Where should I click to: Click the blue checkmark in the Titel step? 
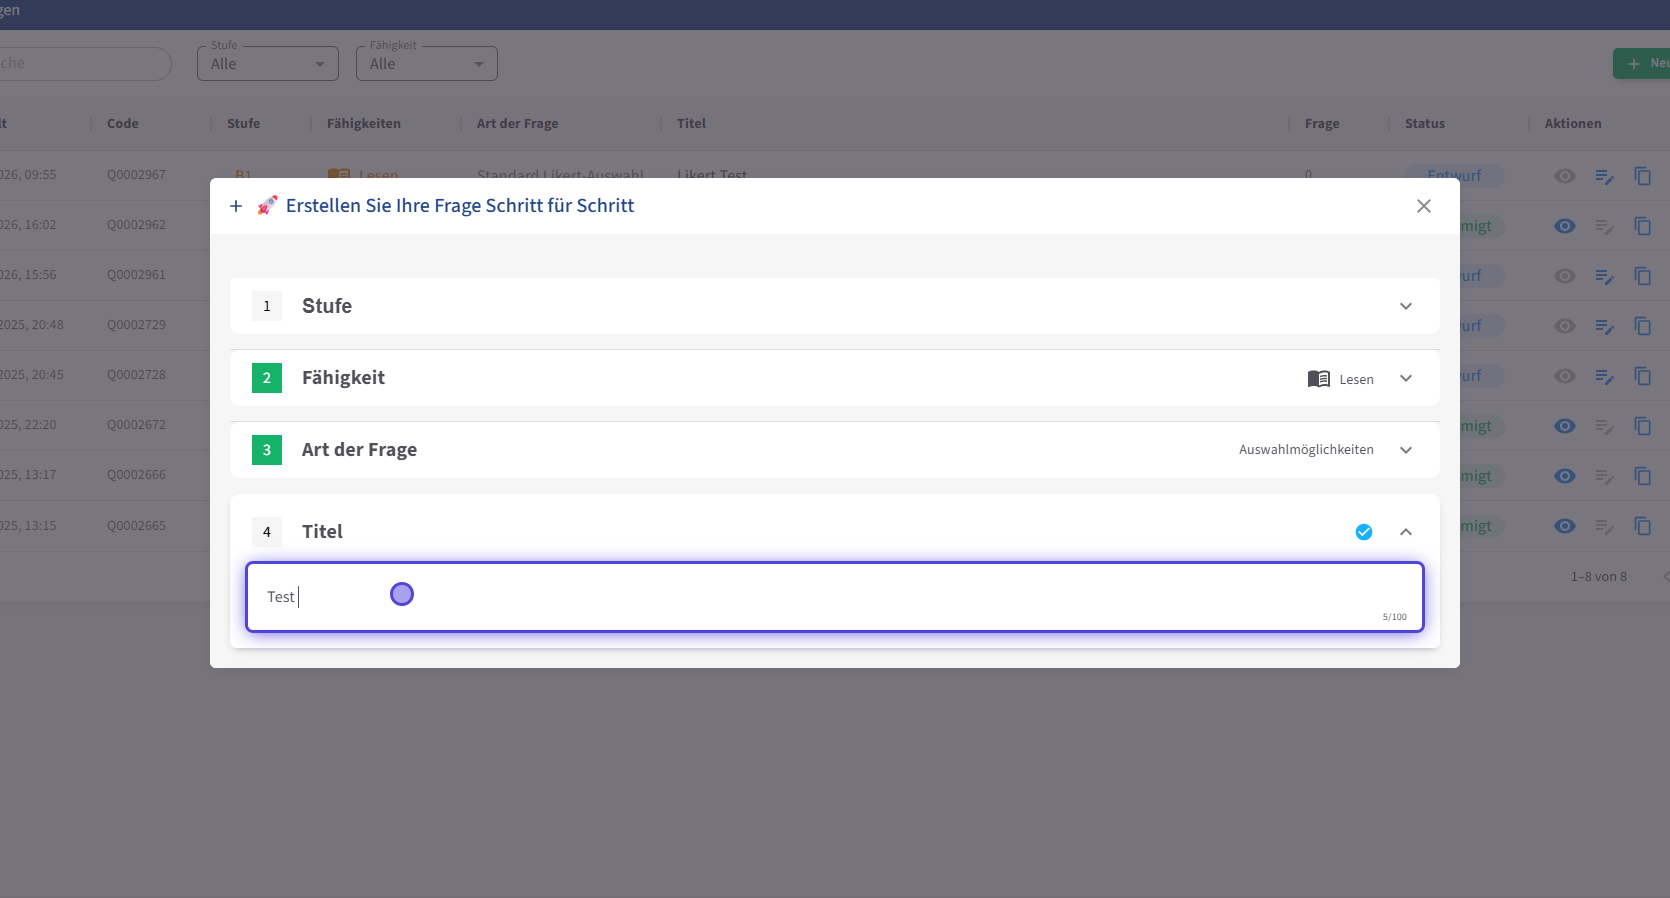tap(1363, 532)
